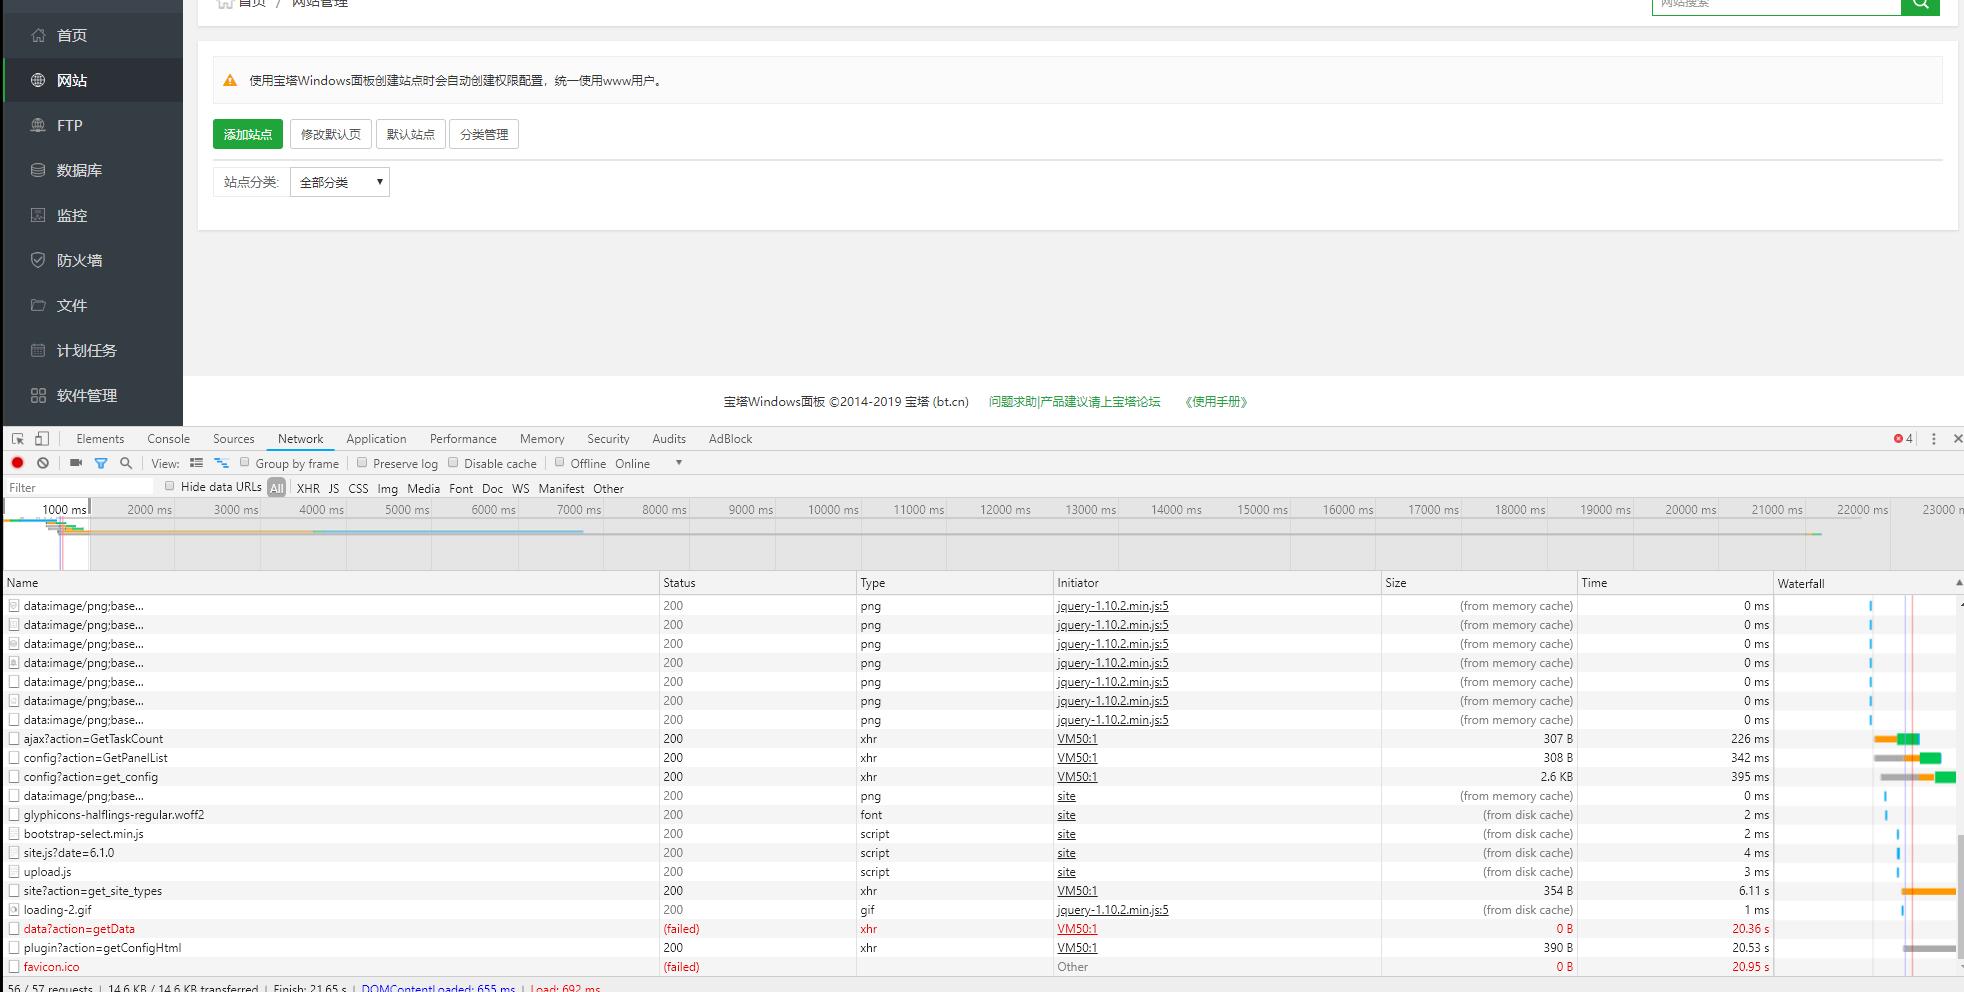Click the green 添加站点 button
Screen dimensions: 1964x992
click(x=248, y=134)
